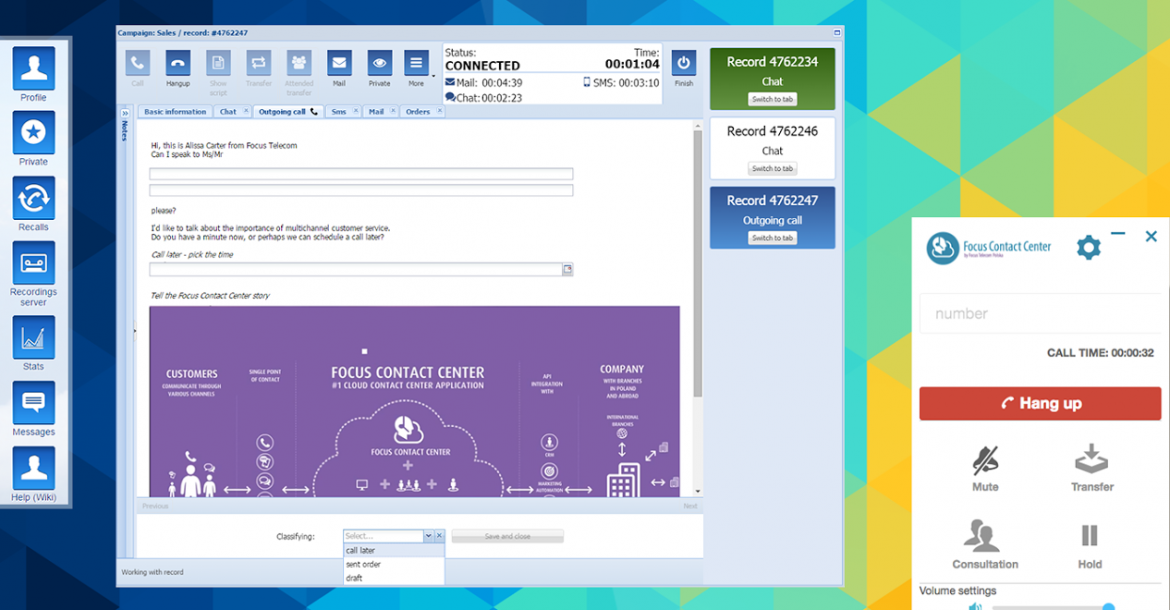Click the Call toolbar button
The height and width of the screenshot is (610, 1170).
137,63
